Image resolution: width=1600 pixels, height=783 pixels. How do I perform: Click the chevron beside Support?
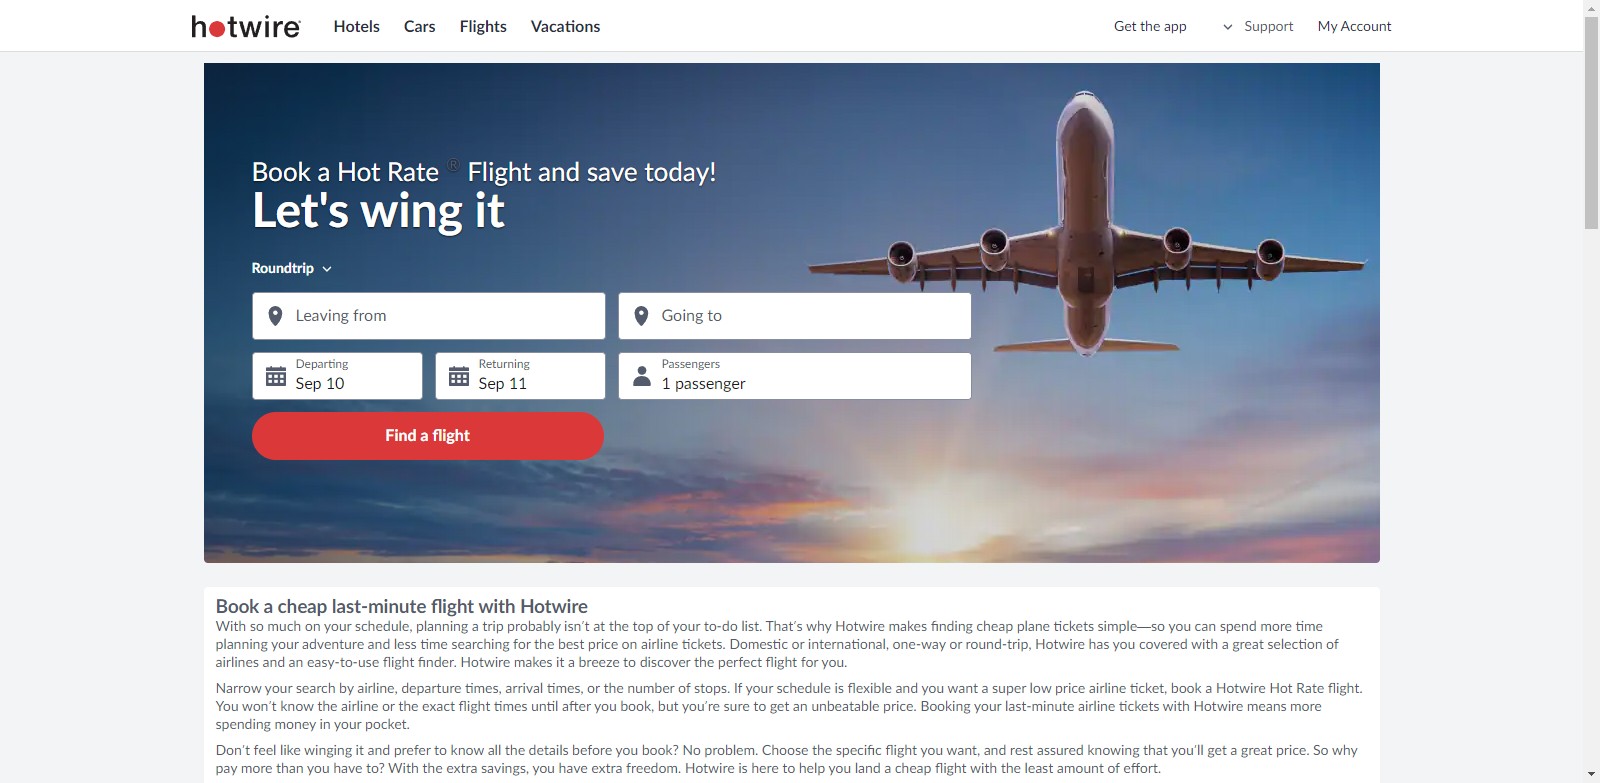1228,27
